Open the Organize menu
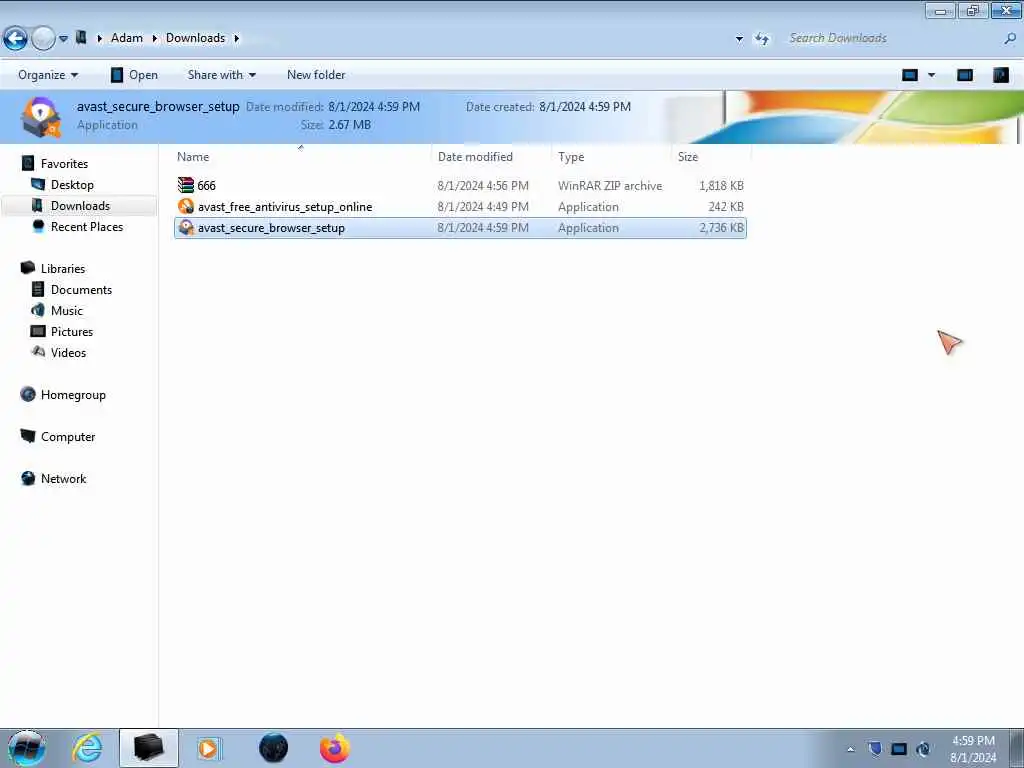 (x=48, y=75)
